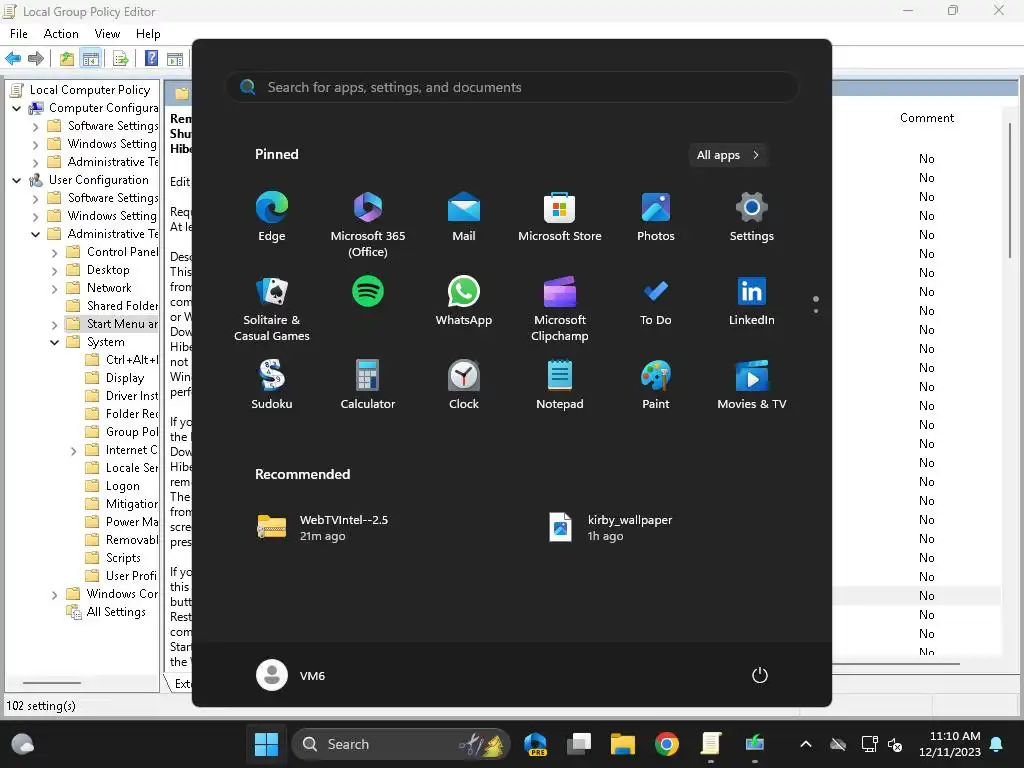Jump to next pinned apps page dot
Image resolution: width=1024 pixels, height=768 pixels.
tap(816, 311)
